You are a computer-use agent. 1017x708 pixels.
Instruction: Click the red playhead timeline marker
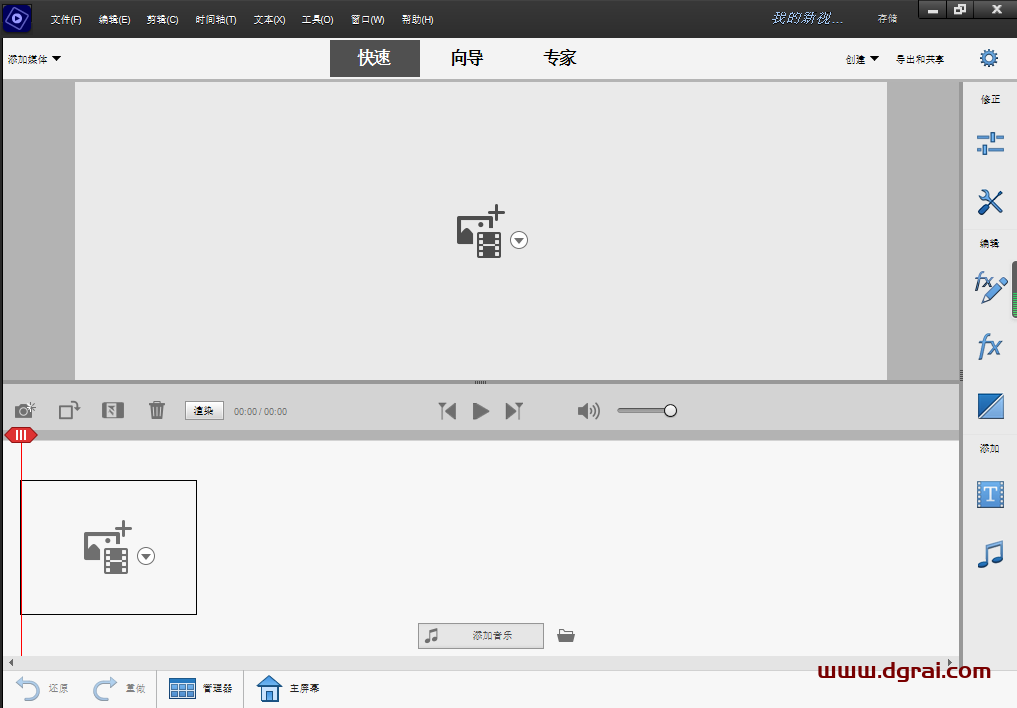point(20,434)
